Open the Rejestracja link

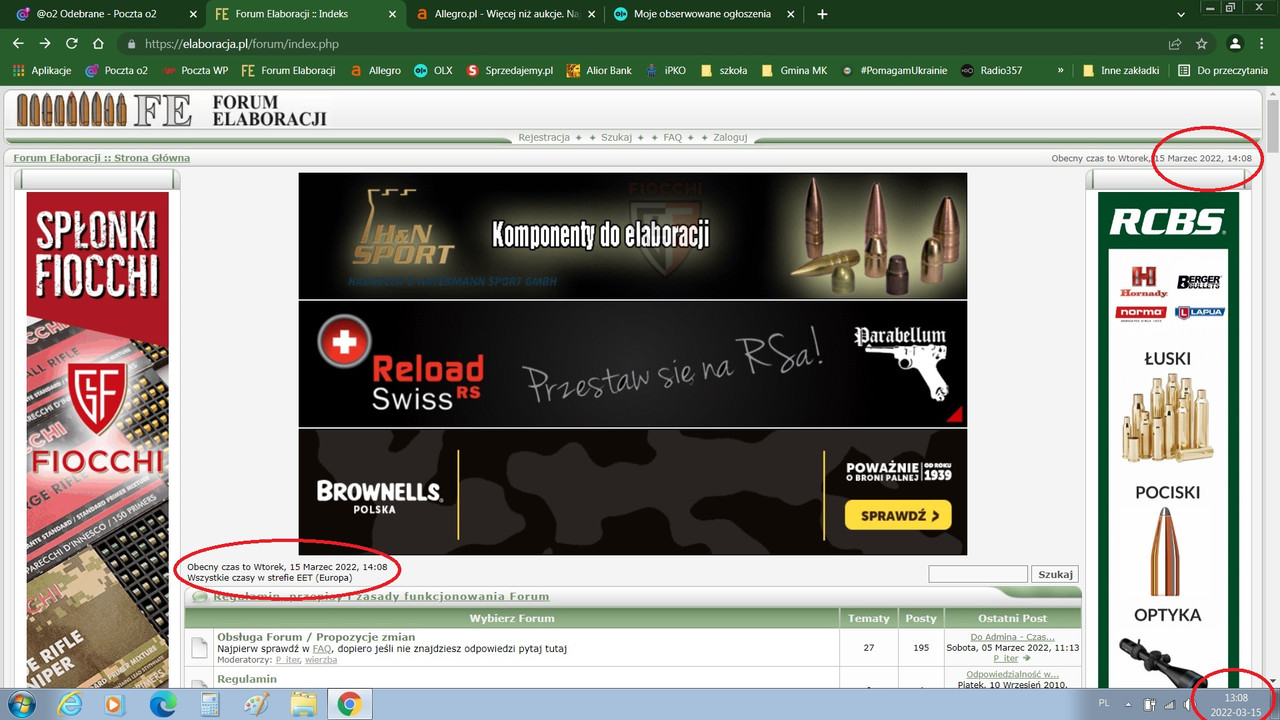coord(544,137)
